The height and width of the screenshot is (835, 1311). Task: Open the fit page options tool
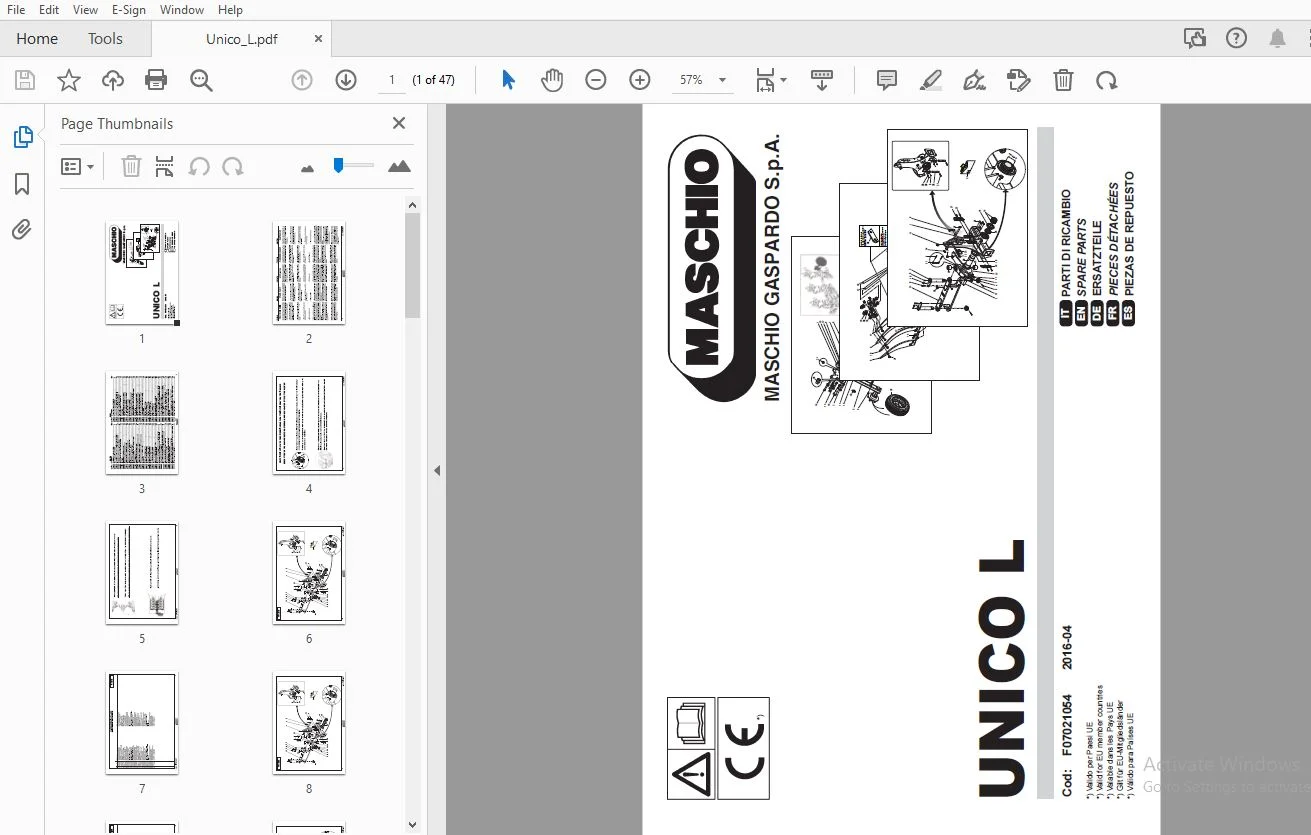(x=771, y=80)
